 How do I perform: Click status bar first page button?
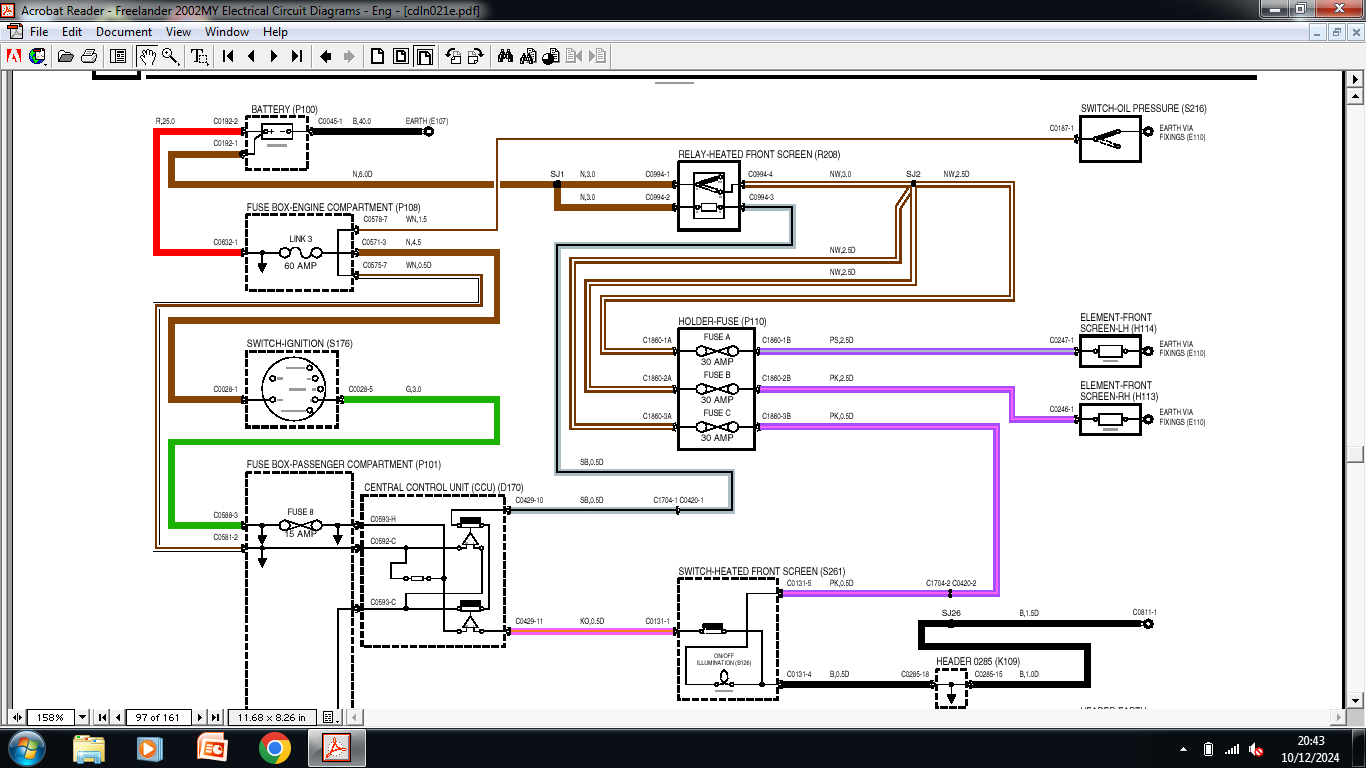click(102, 717)
